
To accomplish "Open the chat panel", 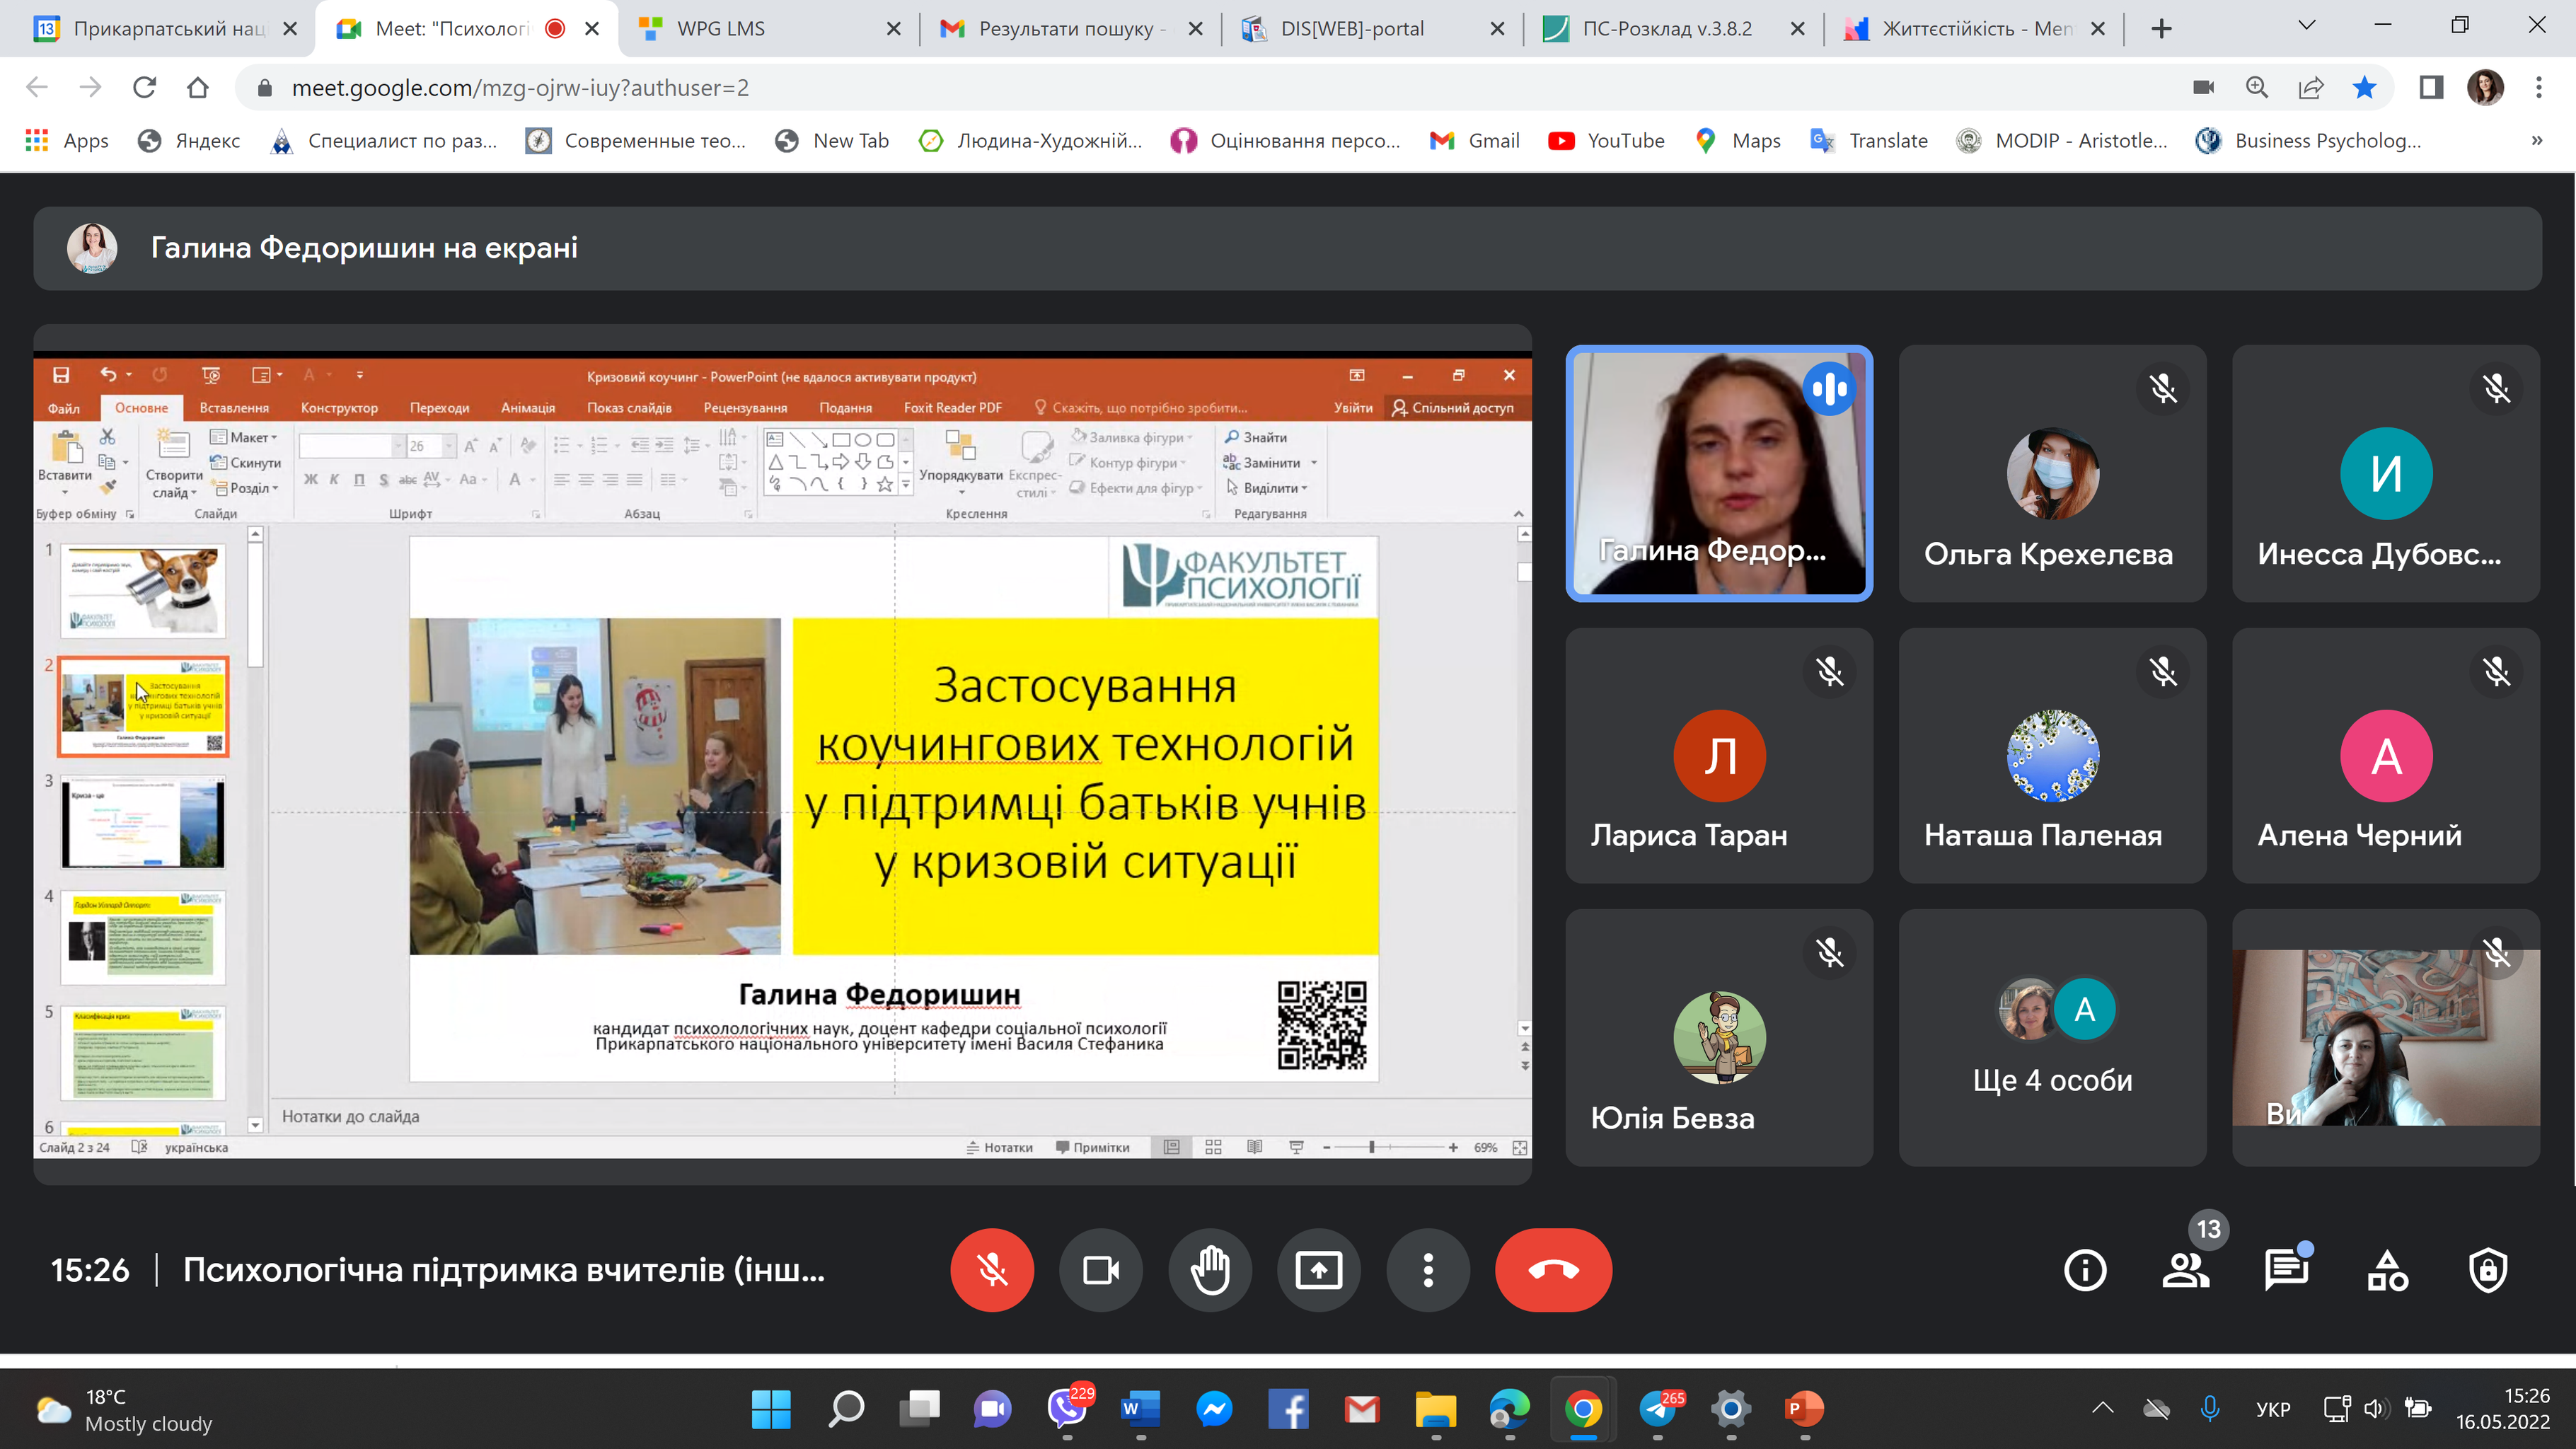I will tap(2286, 1270).
